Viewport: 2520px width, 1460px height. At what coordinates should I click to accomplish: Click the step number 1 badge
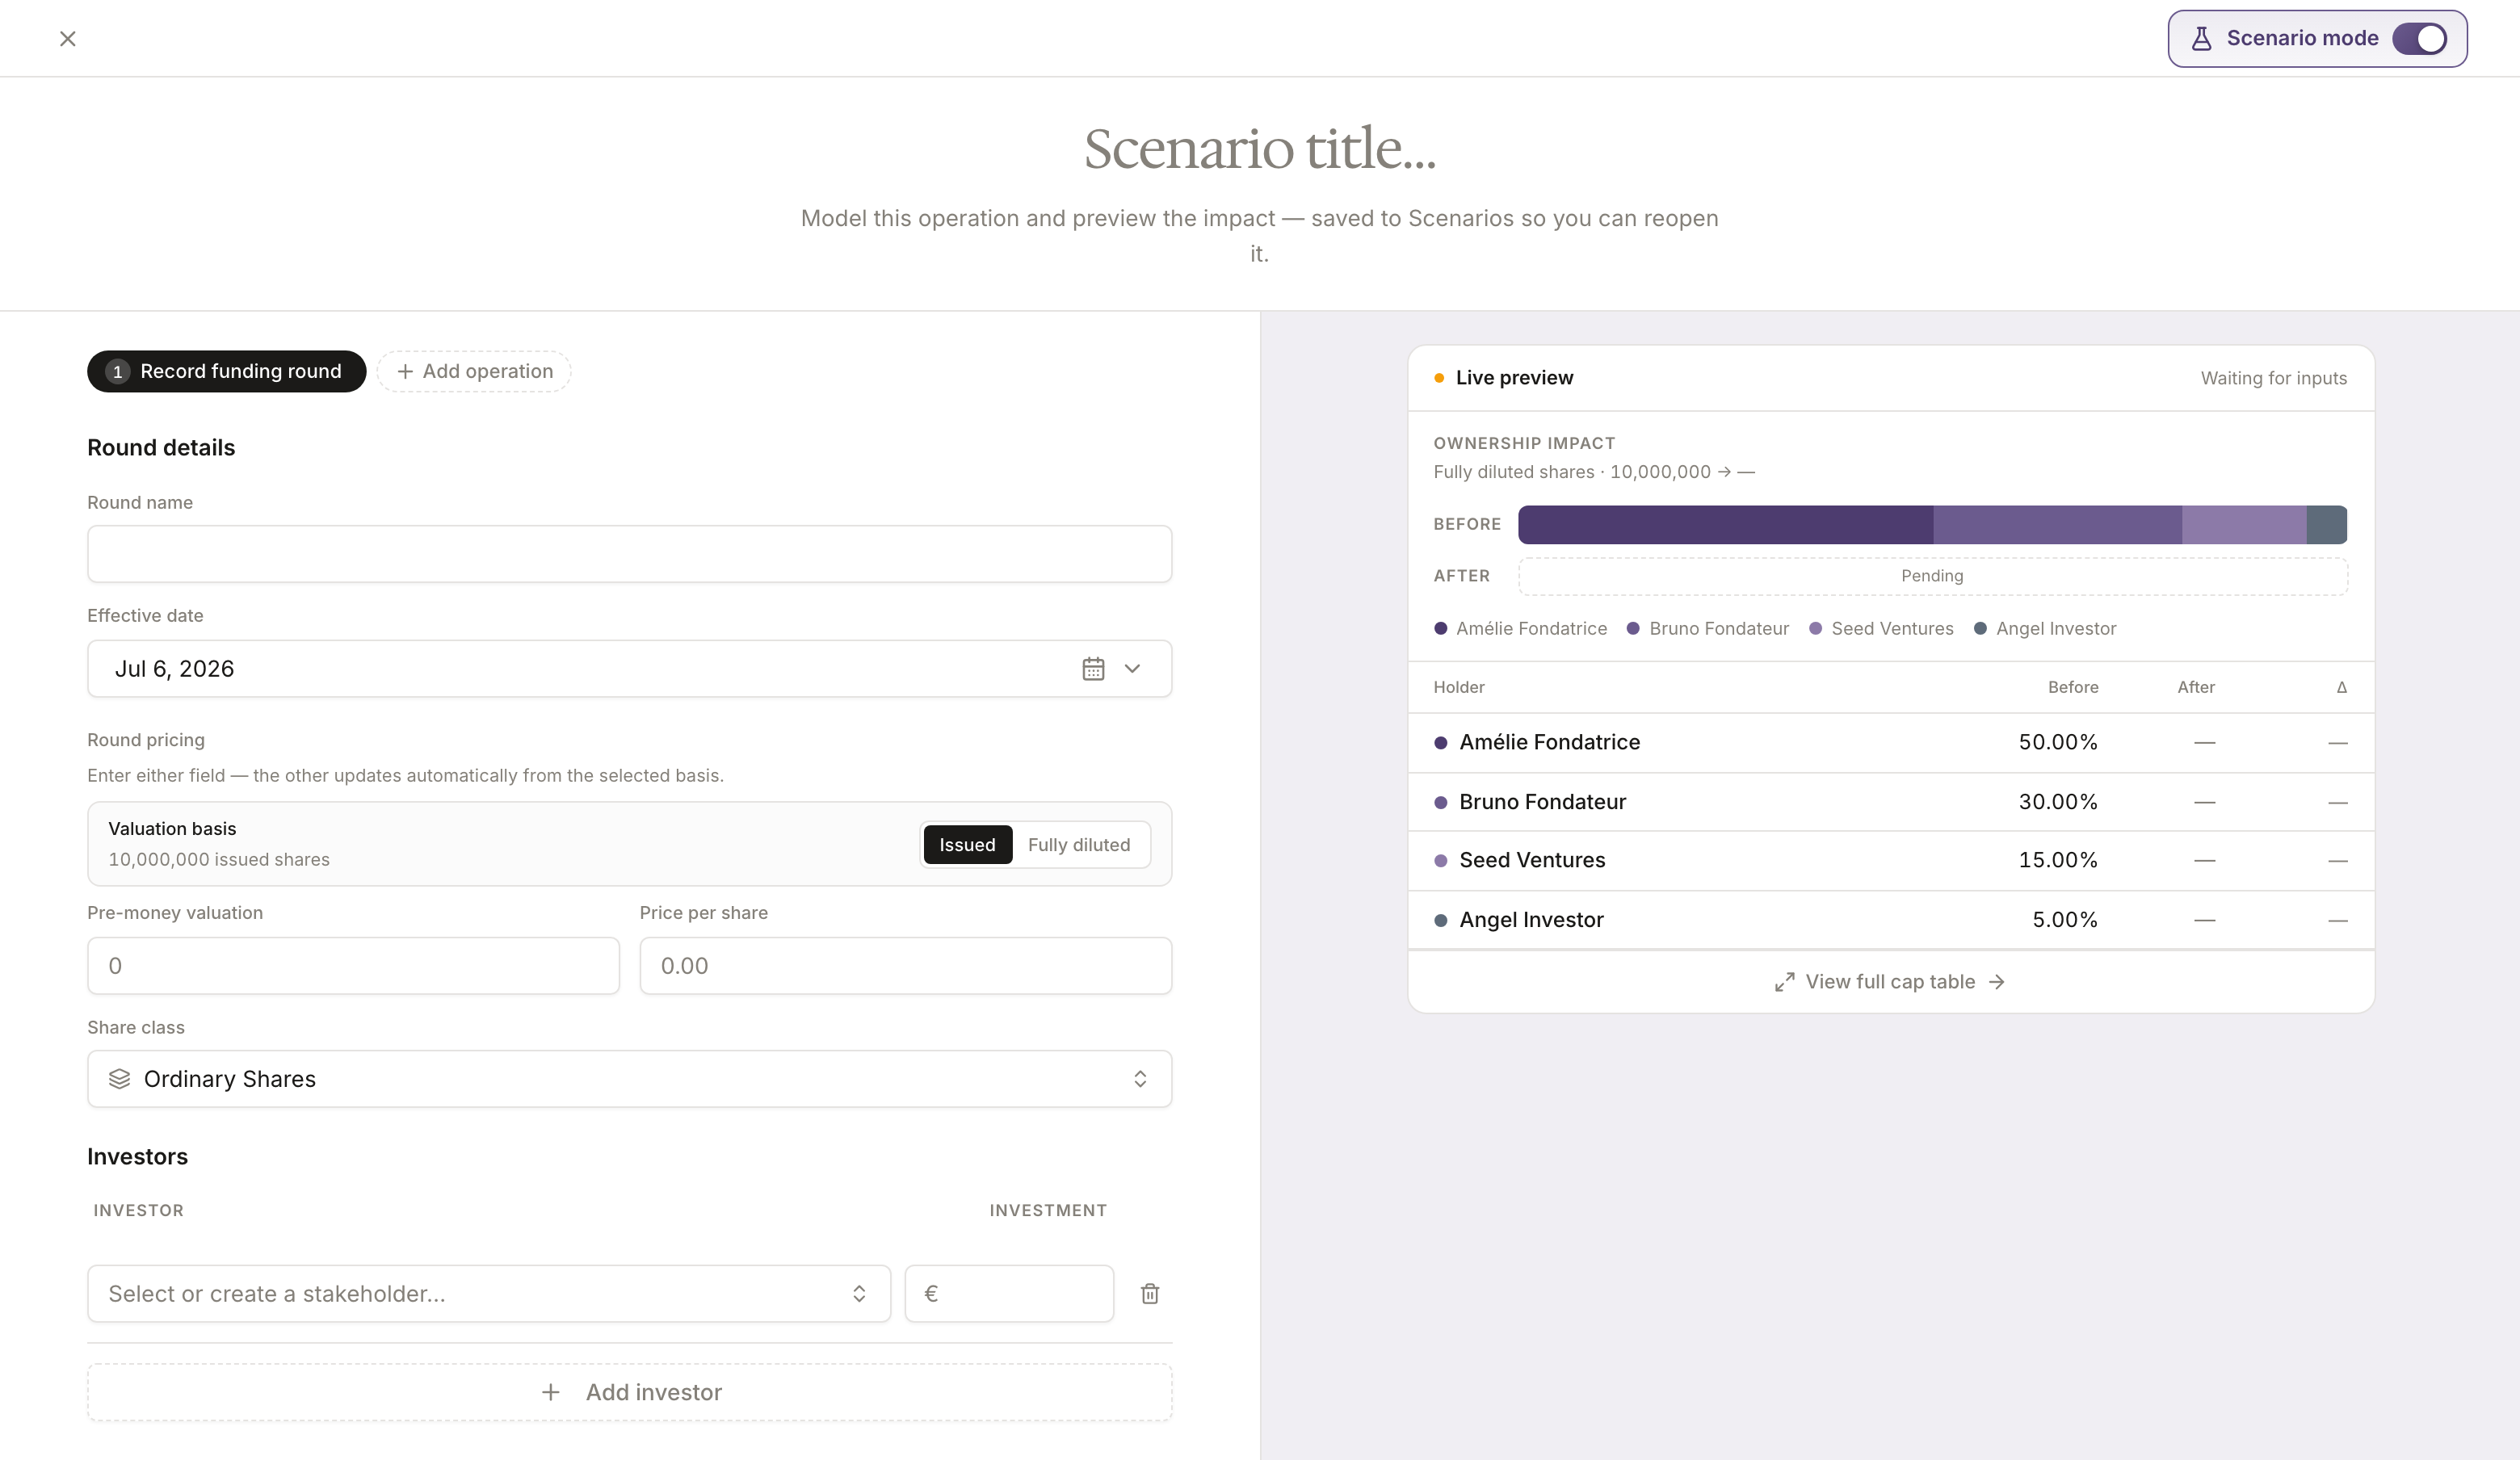click(x=117, y=372)
